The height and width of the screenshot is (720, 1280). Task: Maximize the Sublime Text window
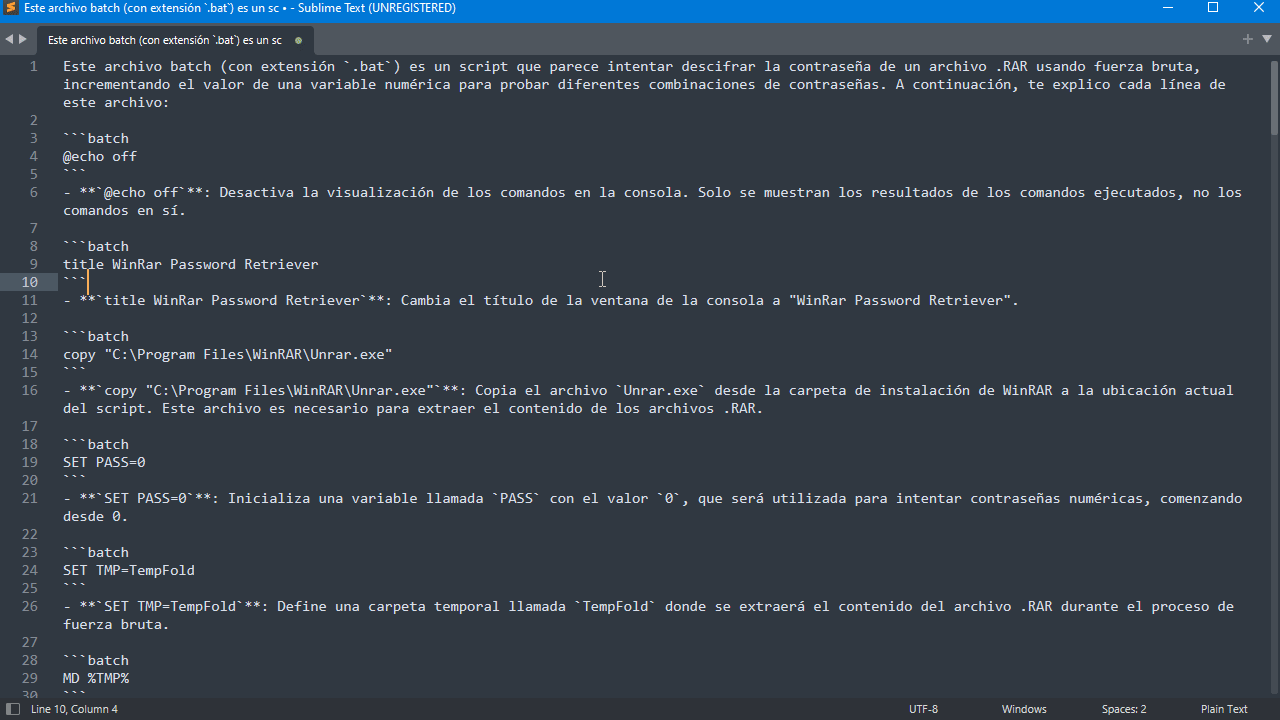1213,8
